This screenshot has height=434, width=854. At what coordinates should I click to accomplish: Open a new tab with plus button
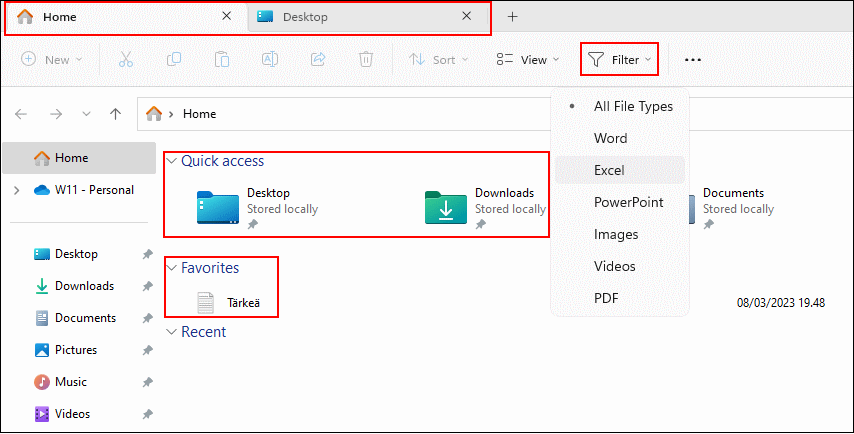(x=513, y=17)
